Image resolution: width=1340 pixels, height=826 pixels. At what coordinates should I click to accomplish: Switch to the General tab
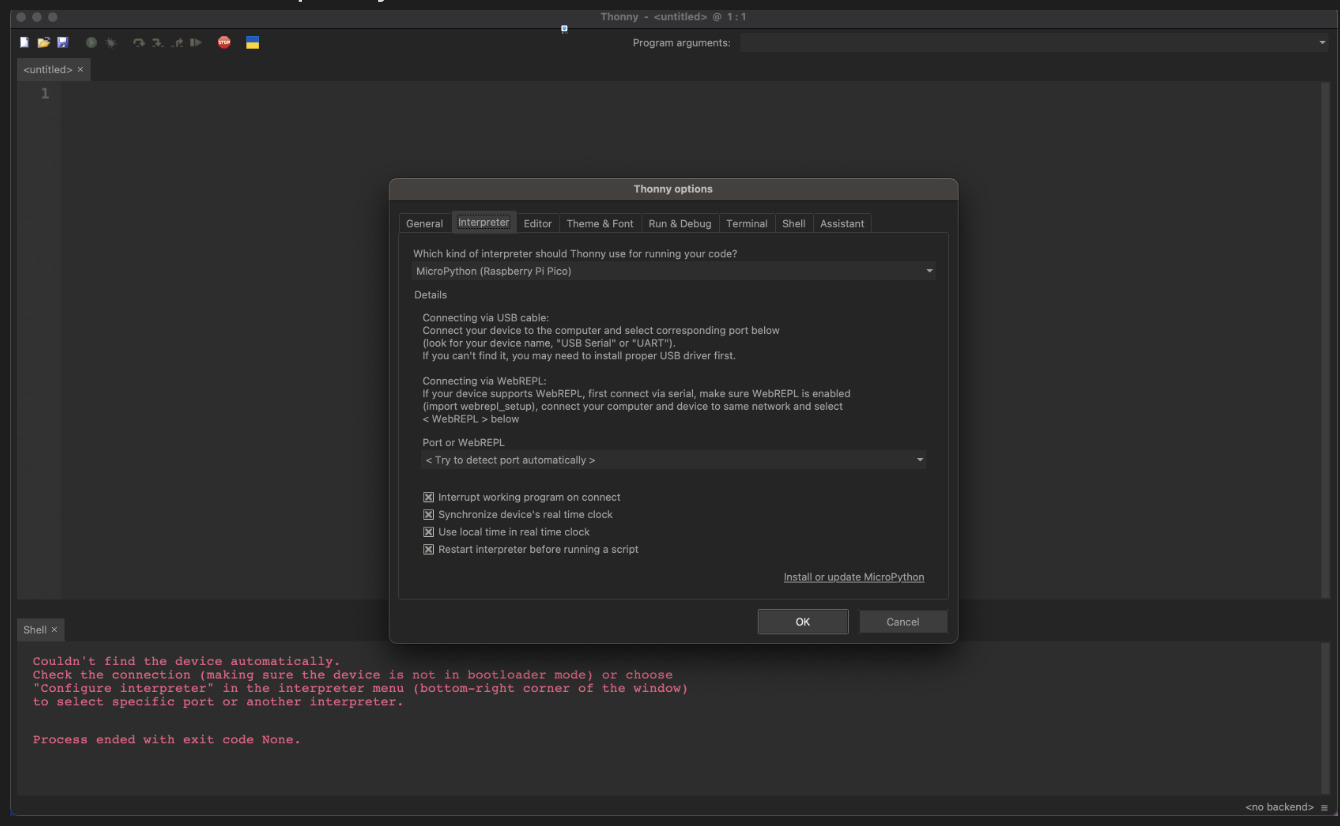click(x=425, y=224)
